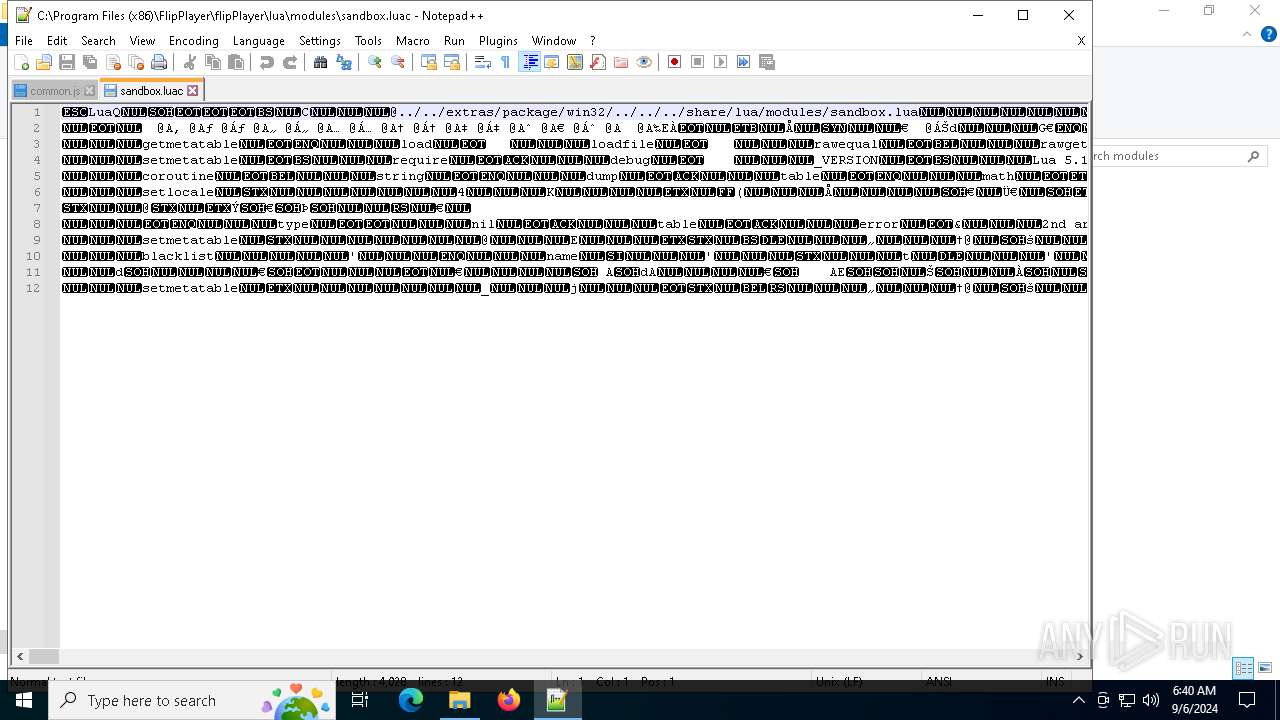Open the View menu
This screenshot has width=1280, height=720.
coord(142,41)
